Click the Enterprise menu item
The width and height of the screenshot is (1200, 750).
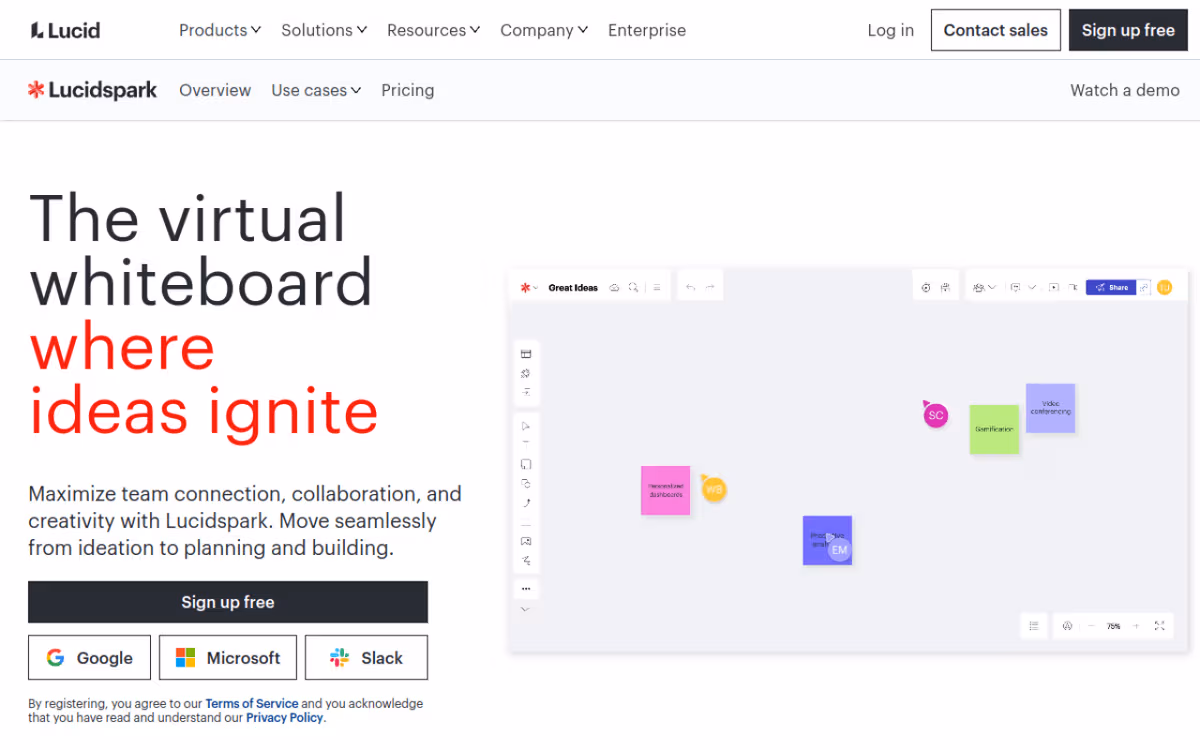click(647, 30)
